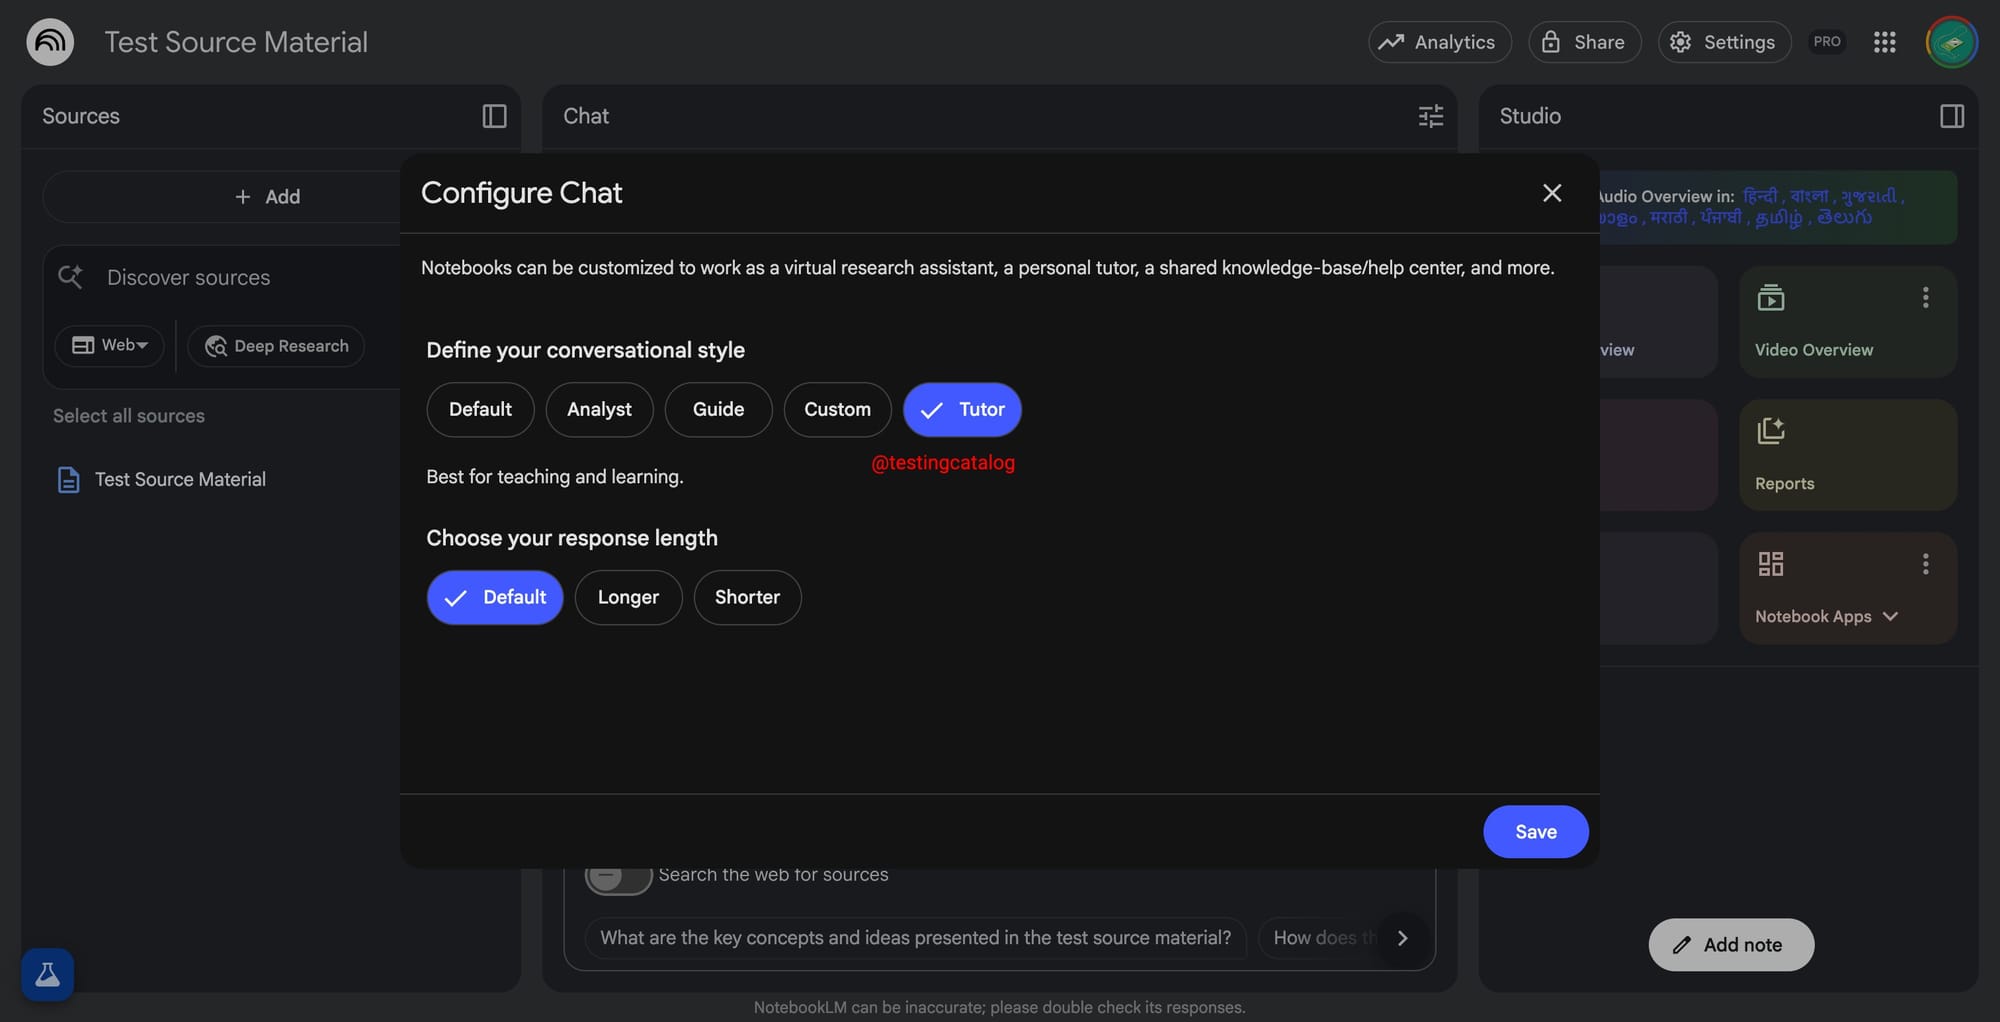Viewport: 2000px width, 1022px height.
Task: Open the Settings menu
Action: tap(1724, 42)
